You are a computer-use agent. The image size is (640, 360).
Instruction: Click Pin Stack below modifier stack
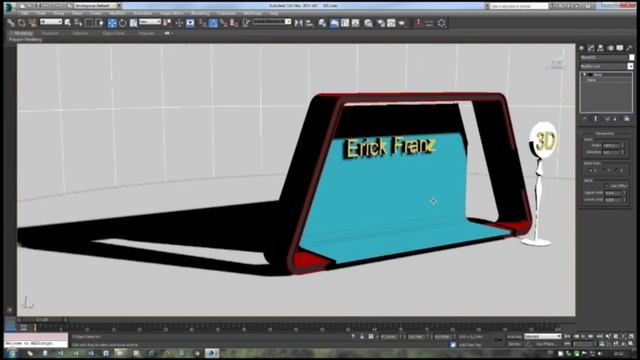click(x=585, y=119)
